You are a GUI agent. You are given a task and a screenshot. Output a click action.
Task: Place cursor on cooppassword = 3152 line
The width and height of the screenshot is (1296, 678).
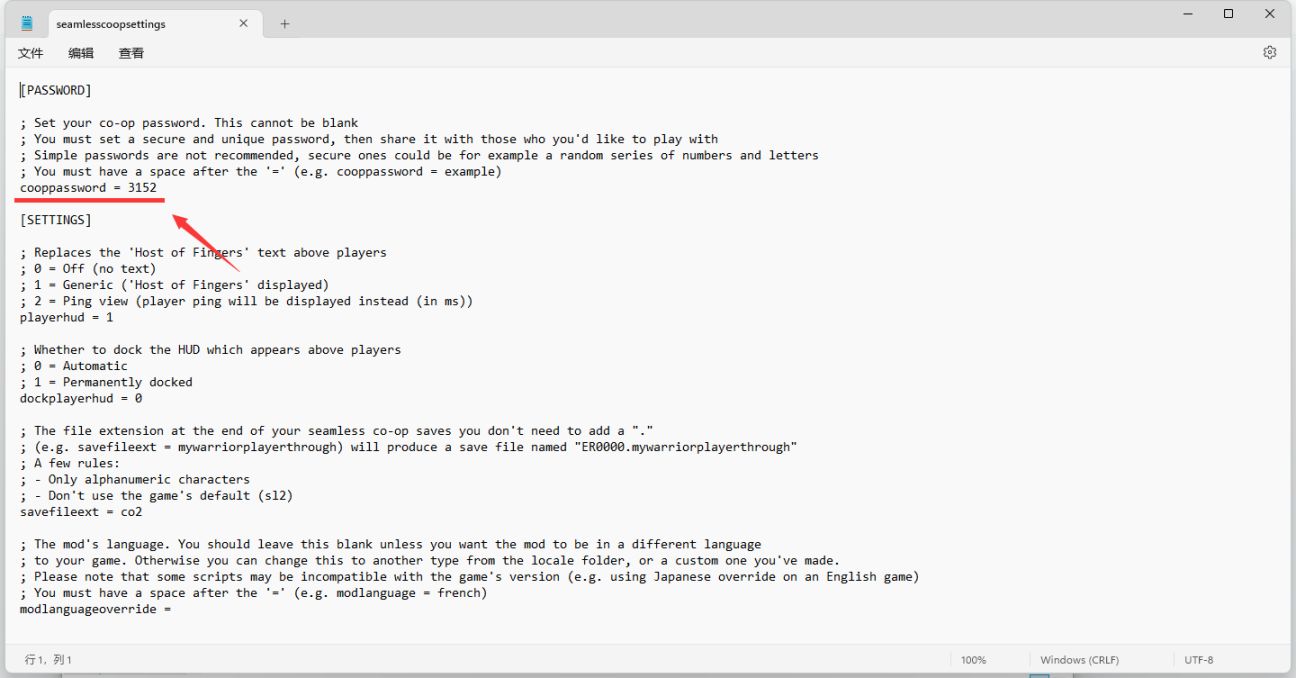click(88, 188)
